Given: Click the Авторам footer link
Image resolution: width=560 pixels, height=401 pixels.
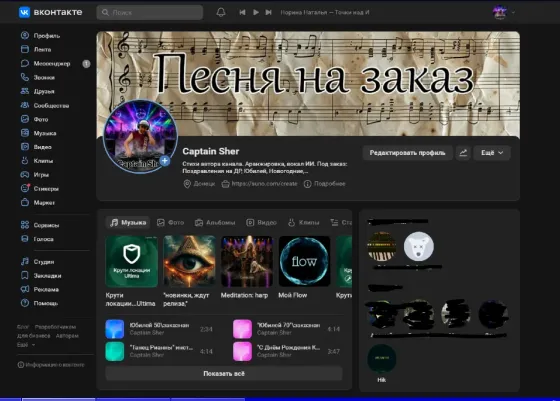Looking at the screenshot, I should click(x=67, y=336).
